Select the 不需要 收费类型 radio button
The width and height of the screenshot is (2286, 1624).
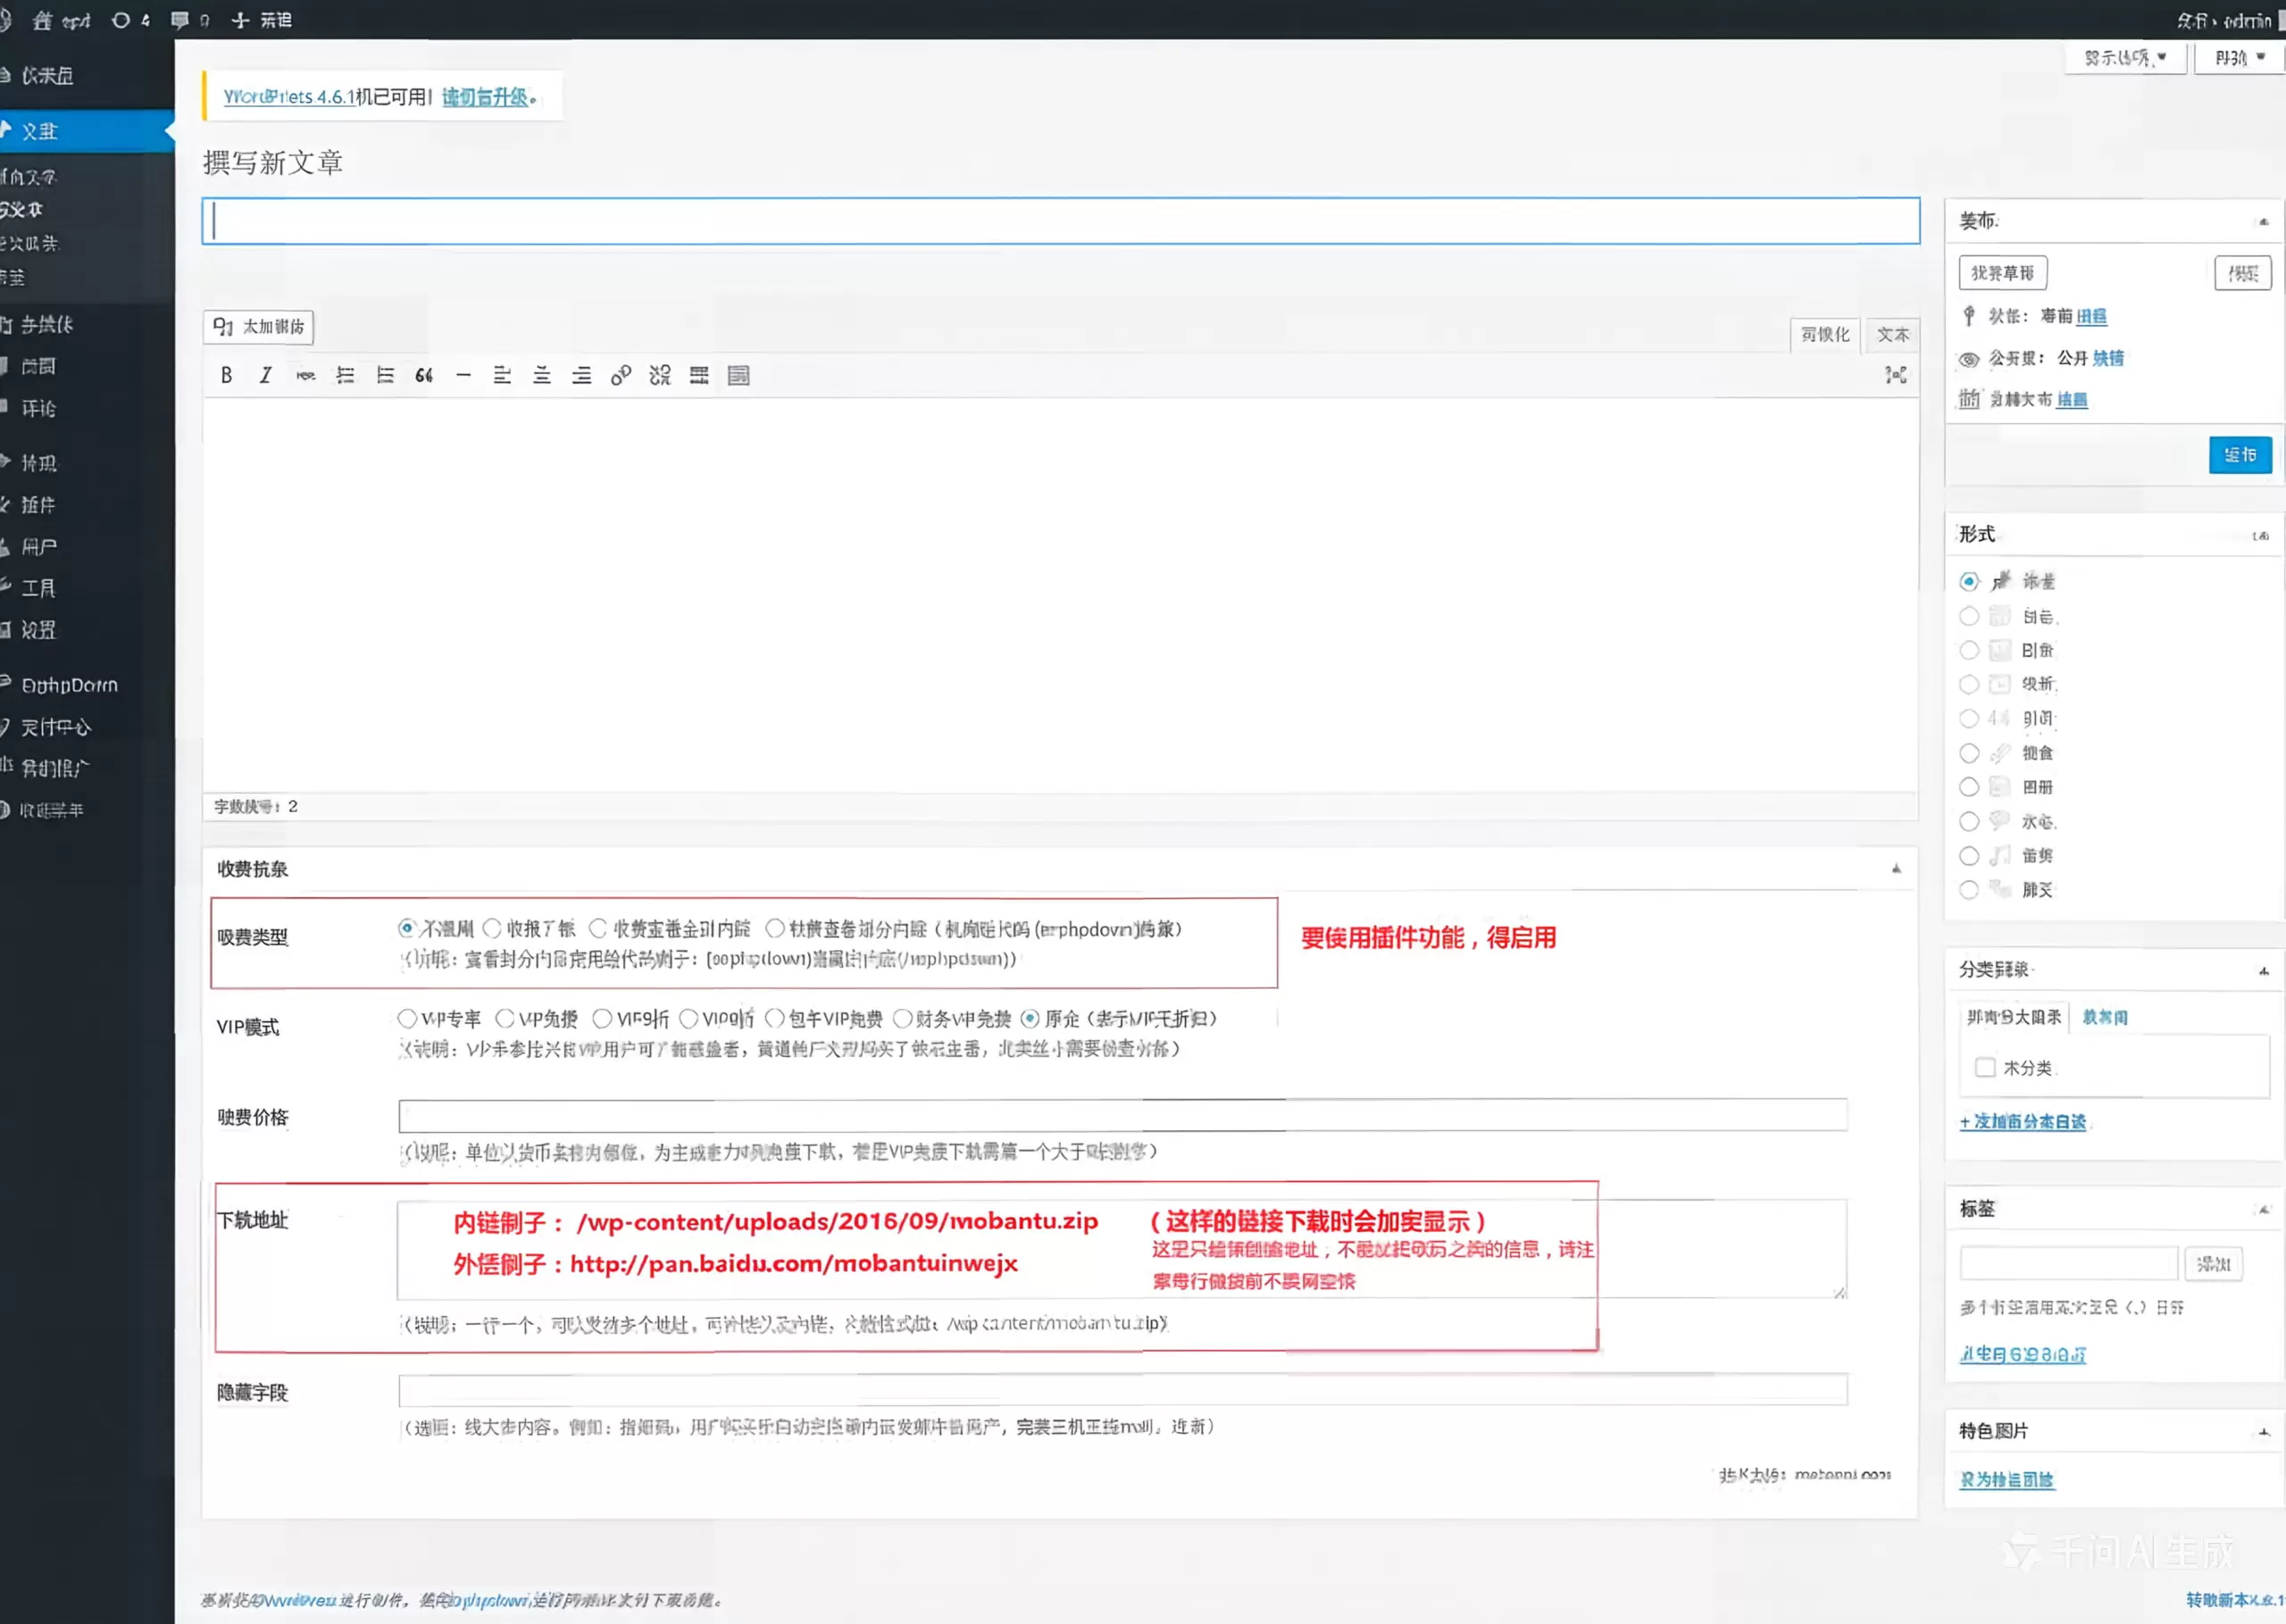[x=406, y=928]
